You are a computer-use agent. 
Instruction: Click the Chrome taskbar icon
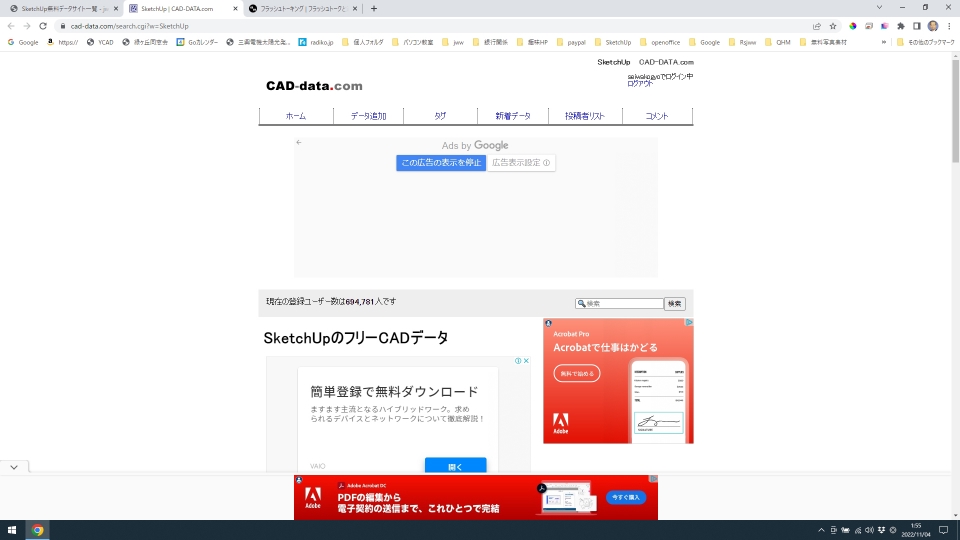(38, 530)
